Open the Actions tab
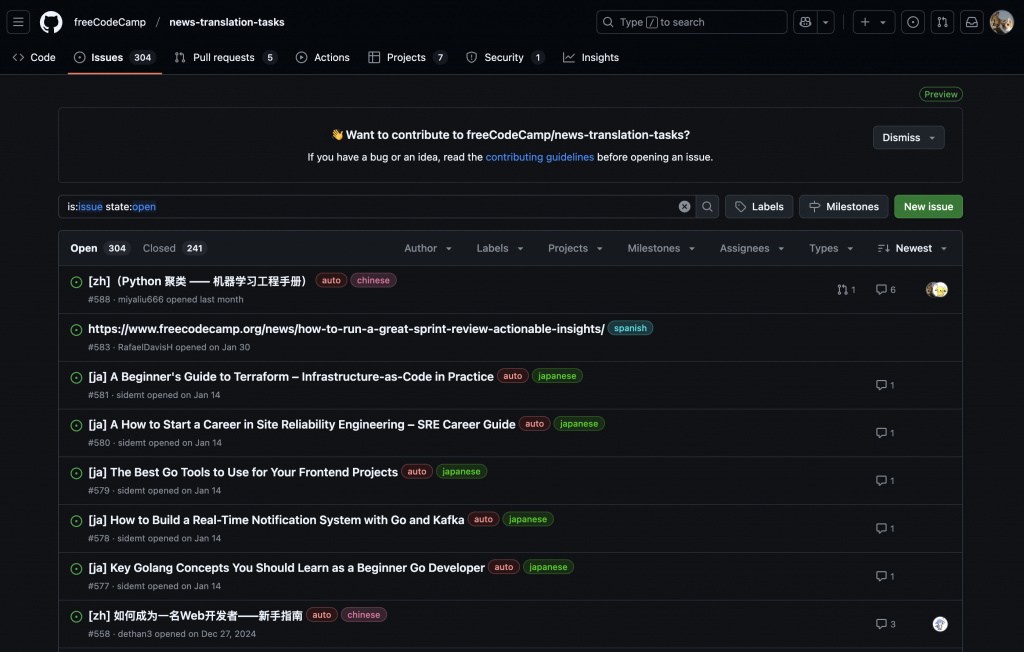1024x652 pixels. tap(323, 57)
